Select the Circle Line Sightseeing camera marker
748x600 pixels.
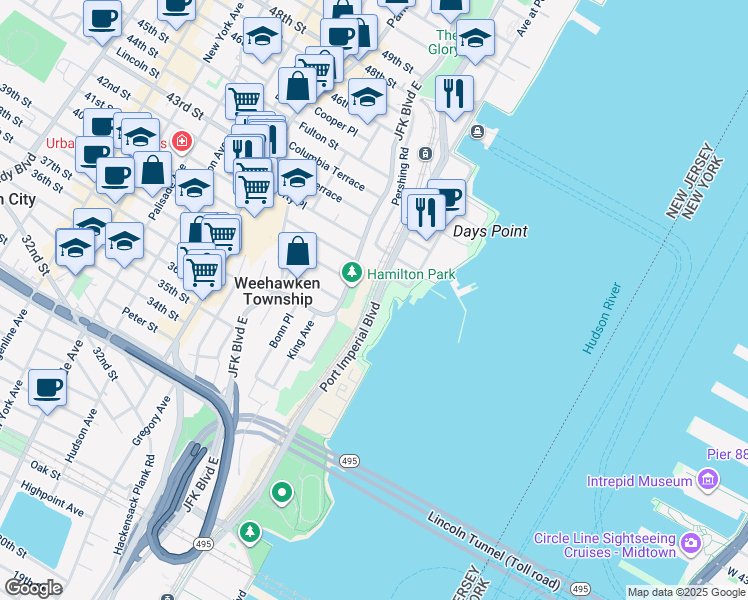690,544
